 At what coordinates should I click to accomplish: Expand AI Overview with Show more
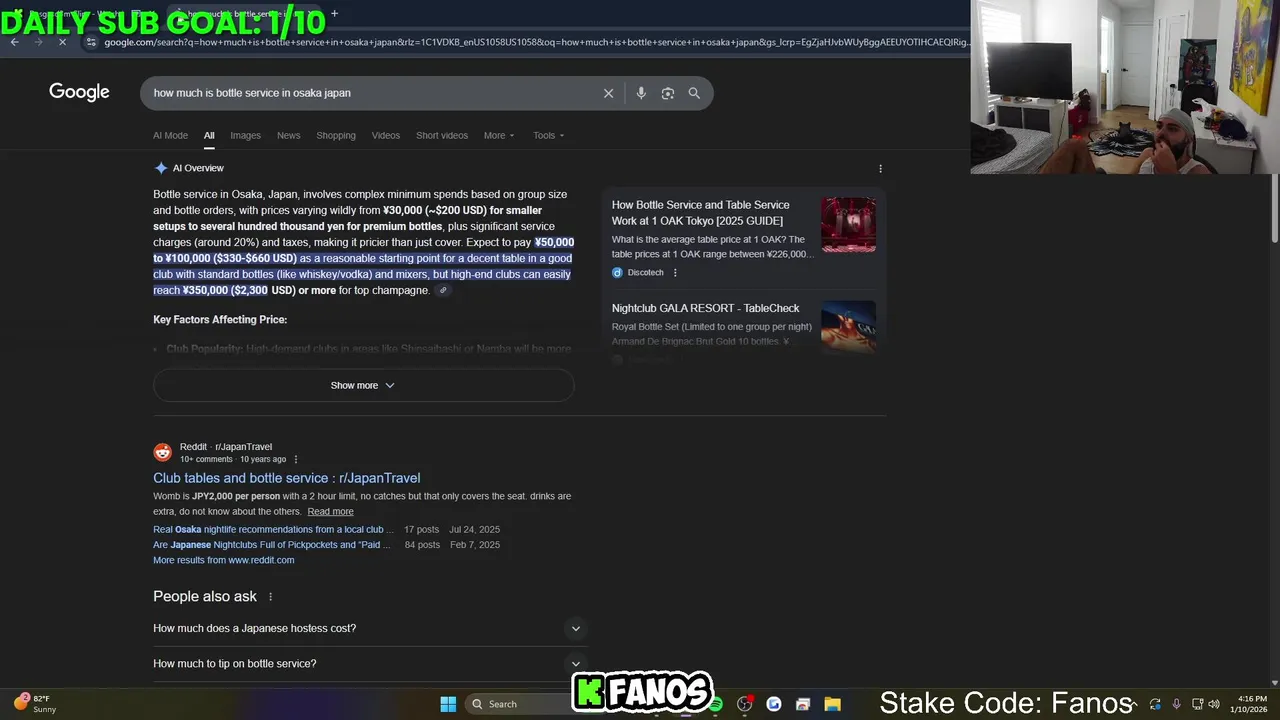coord(363,385)
